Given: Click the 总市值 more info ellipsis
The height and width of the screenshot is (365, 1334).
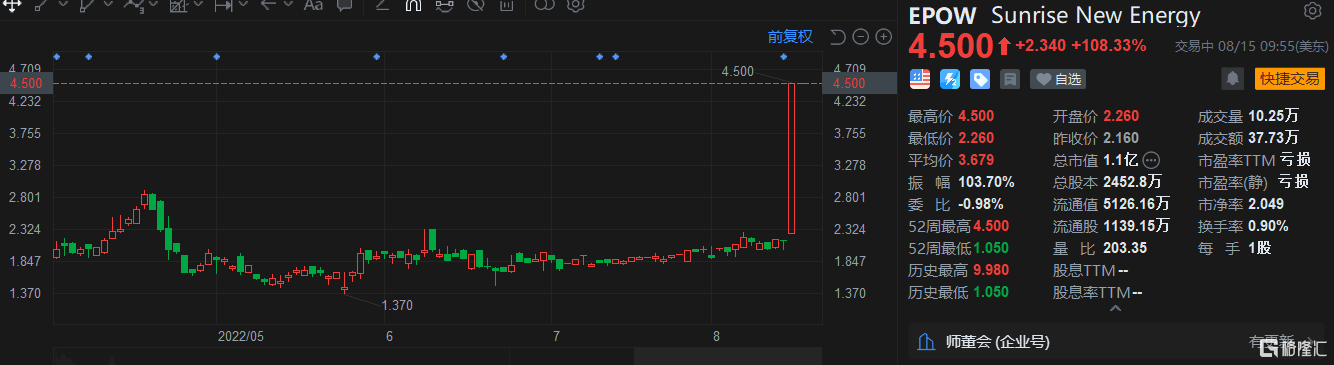Looking at the screenshot, I should point(1151,159).
